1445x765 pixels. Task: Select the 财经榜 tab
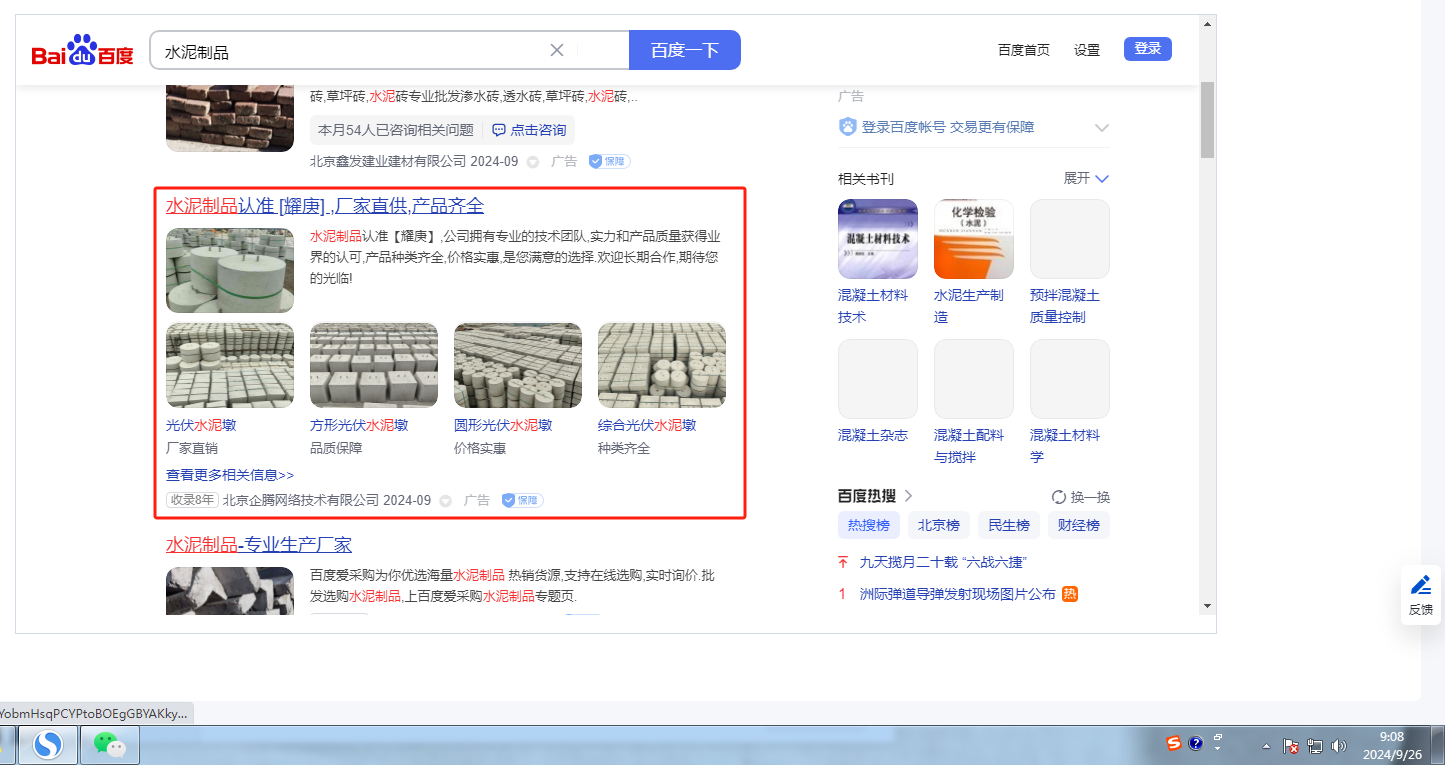(x=1079, y=526)
